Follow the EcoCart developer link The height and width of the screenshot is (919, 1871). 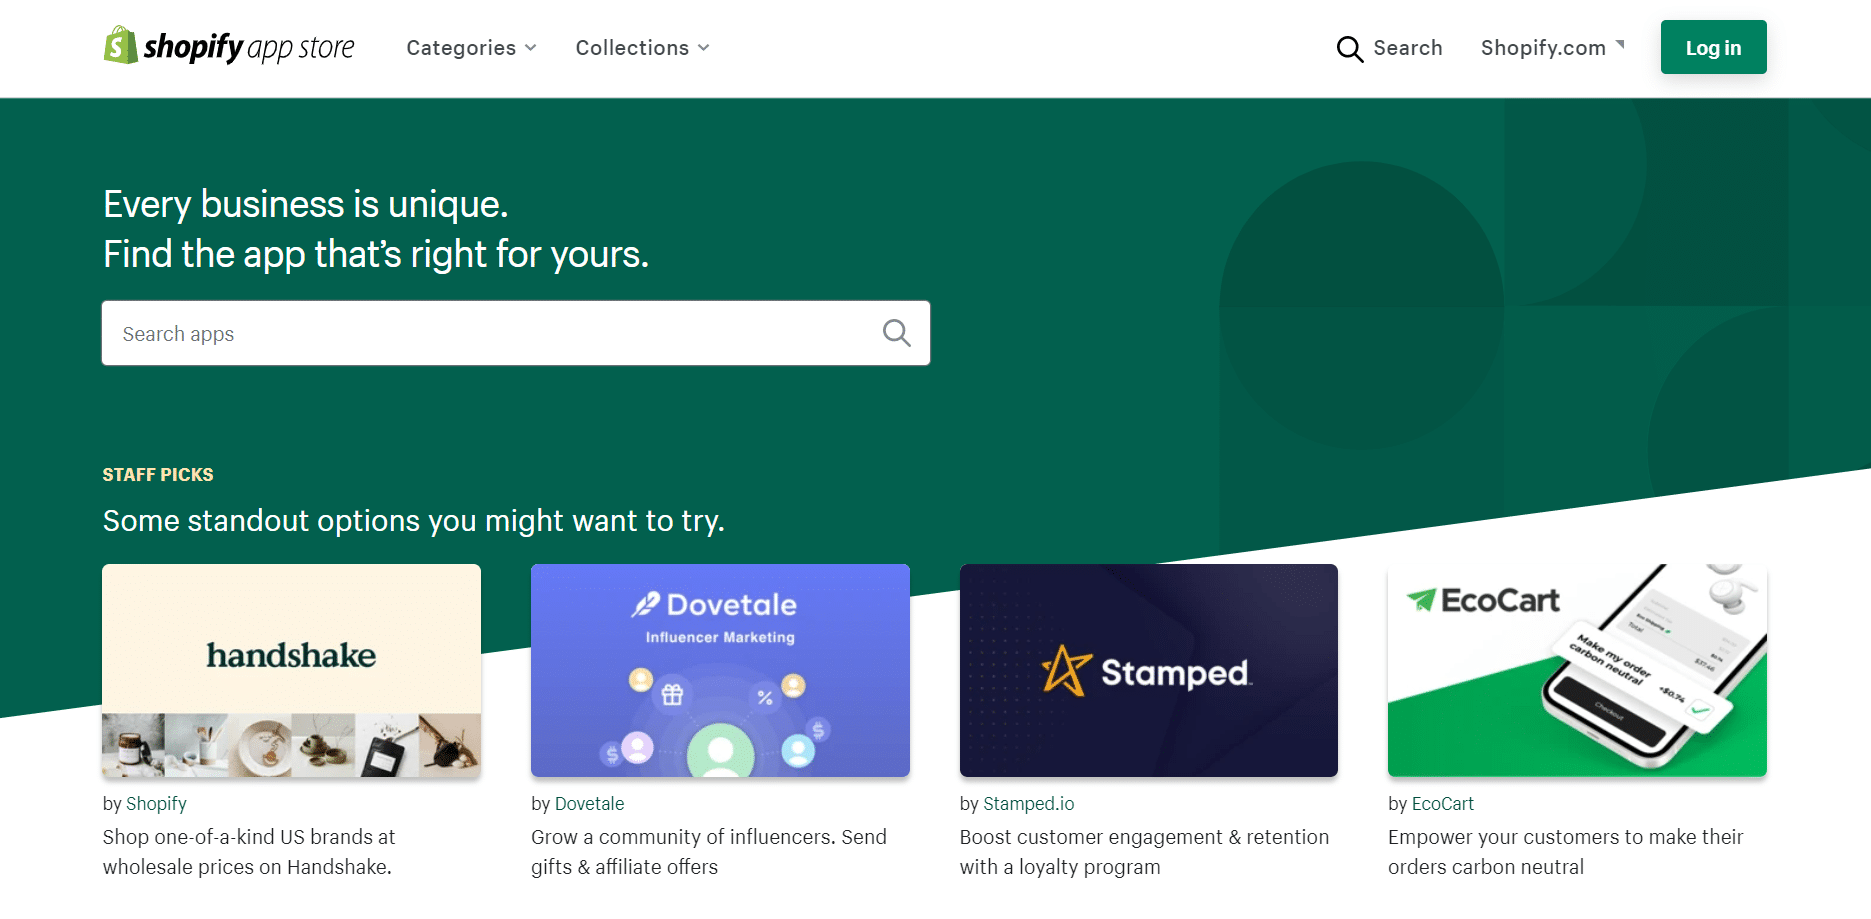(x=1443, y=804)
